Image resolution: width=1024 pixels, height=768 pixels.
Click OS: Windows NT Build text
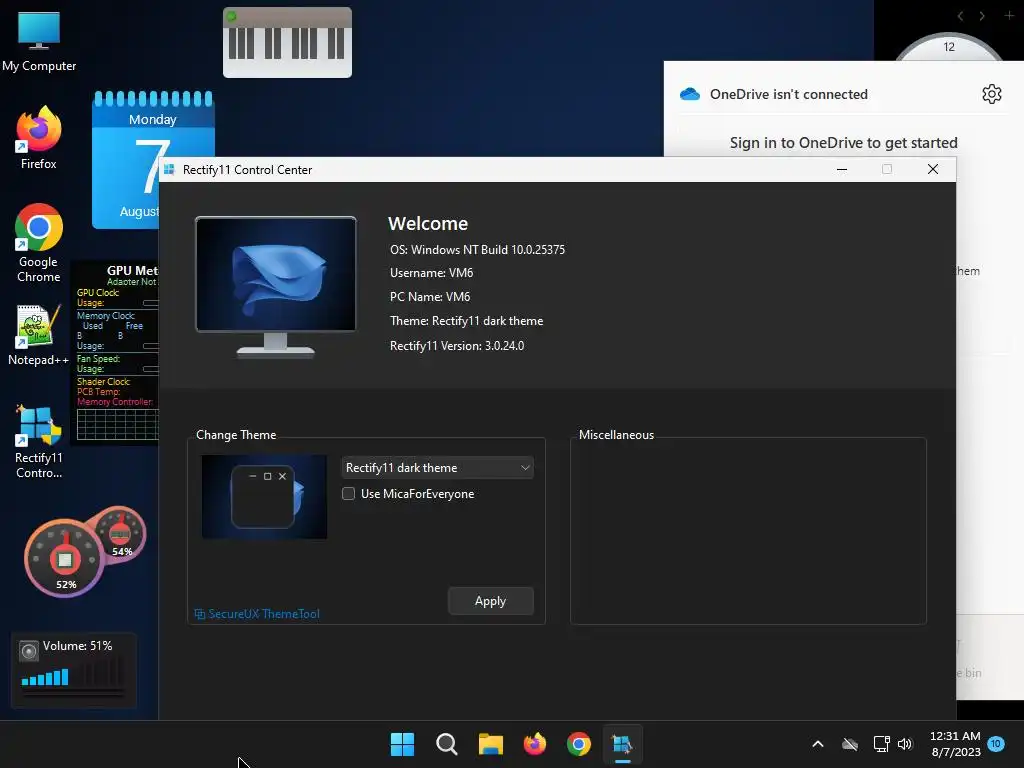[477, 249]
